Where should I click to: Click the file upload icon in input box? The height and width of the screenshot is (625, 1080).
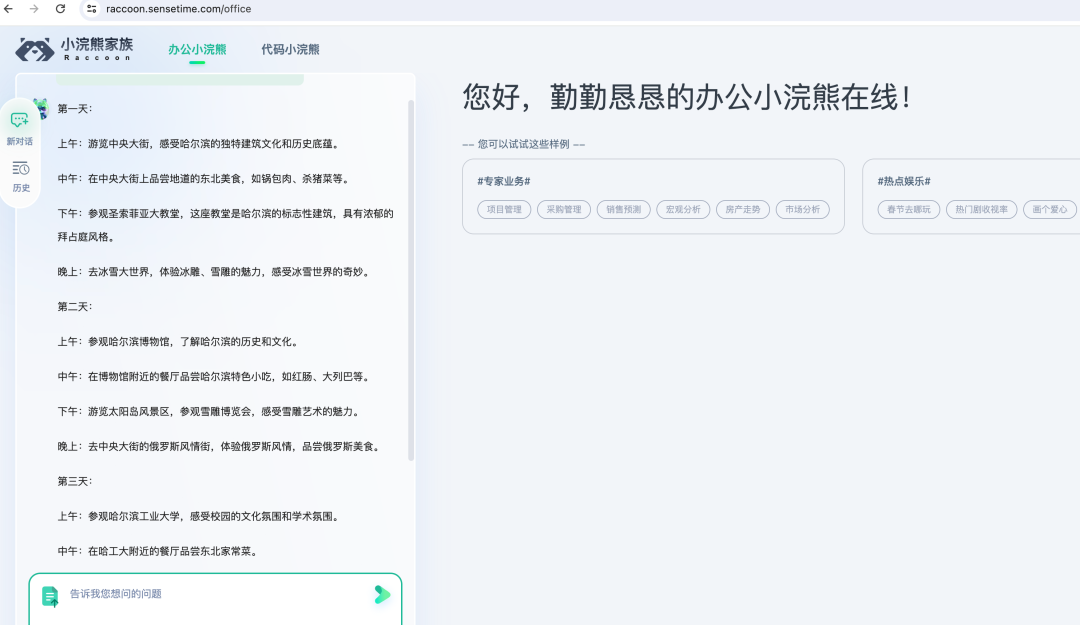[x=50, y=596]
